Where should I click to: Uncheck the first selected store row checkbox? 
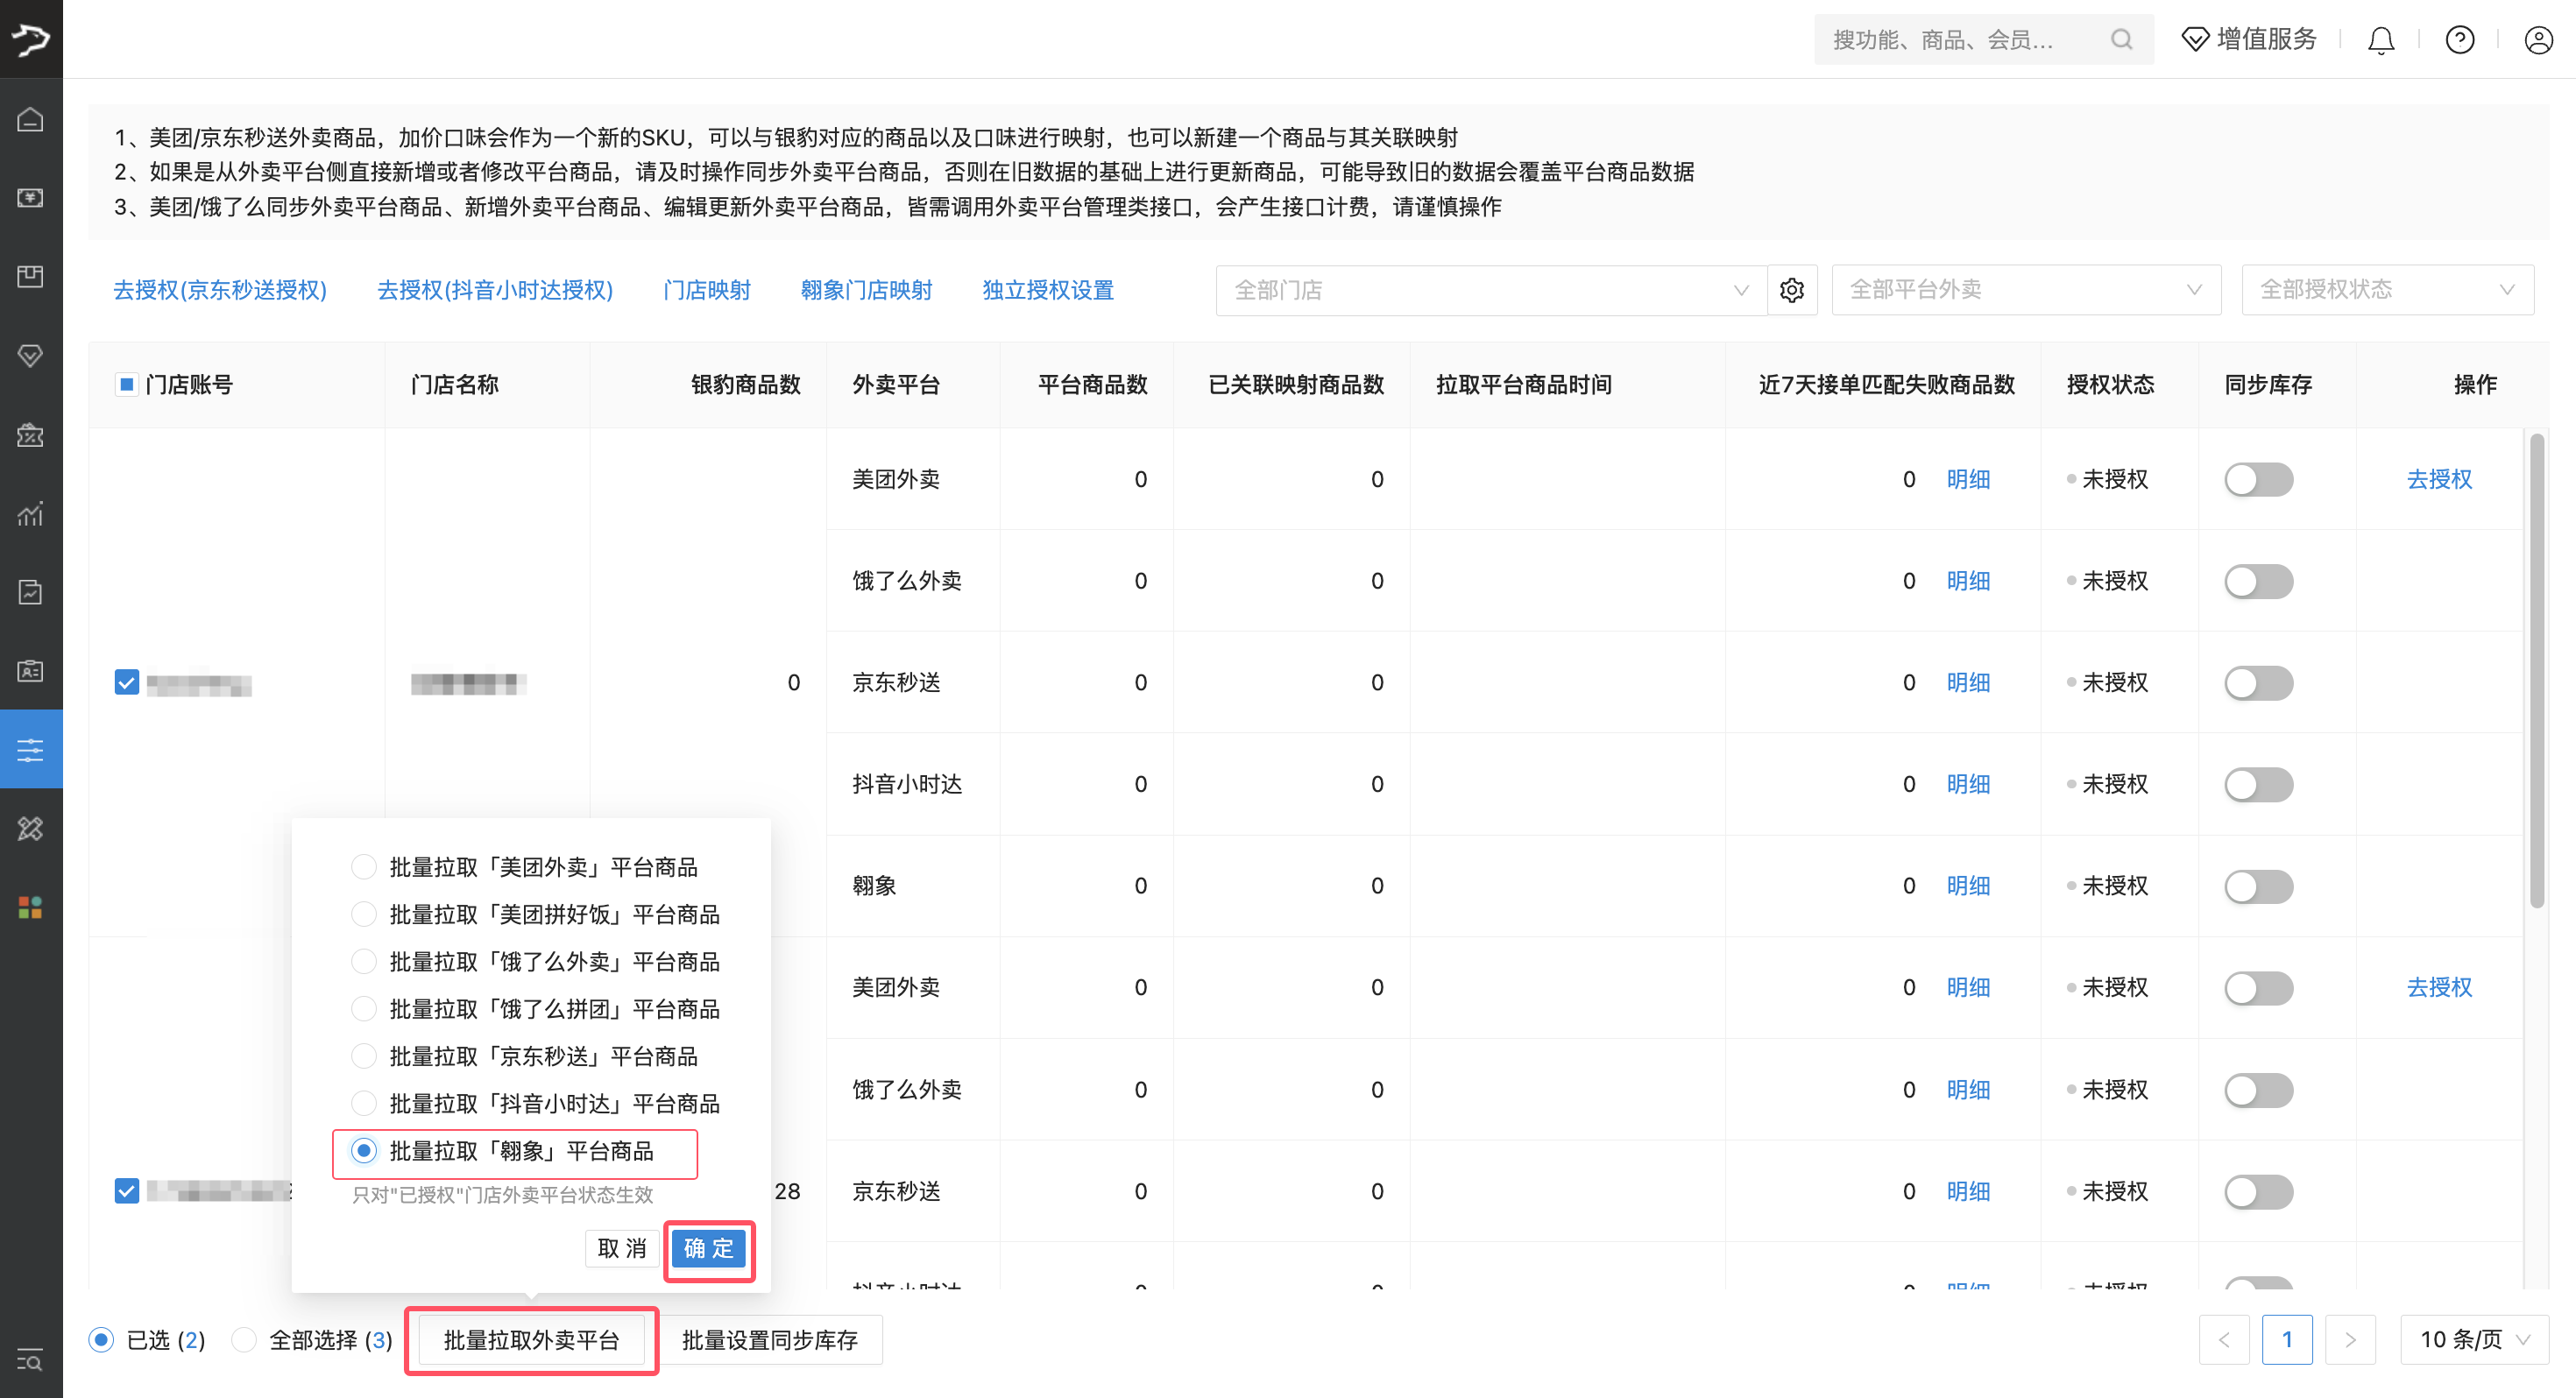127,684
